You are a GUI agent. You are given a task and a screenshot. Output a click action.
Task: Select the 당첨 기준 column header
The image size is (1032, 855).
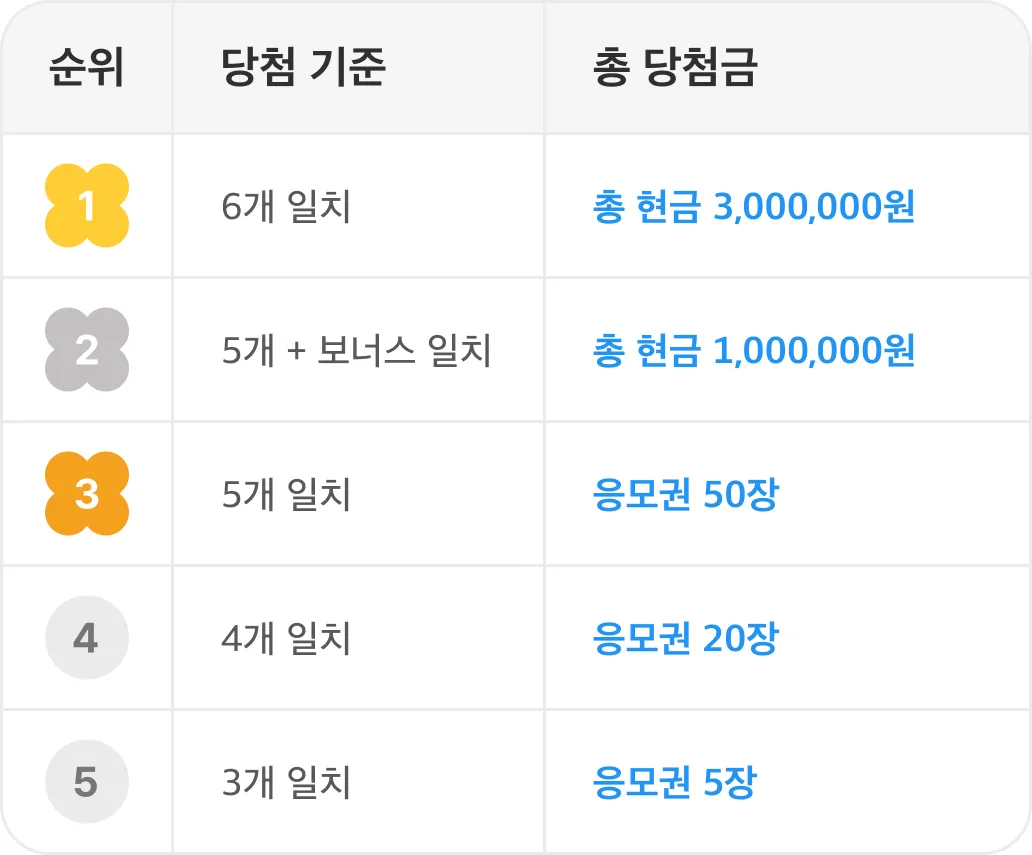pos(303,67)
